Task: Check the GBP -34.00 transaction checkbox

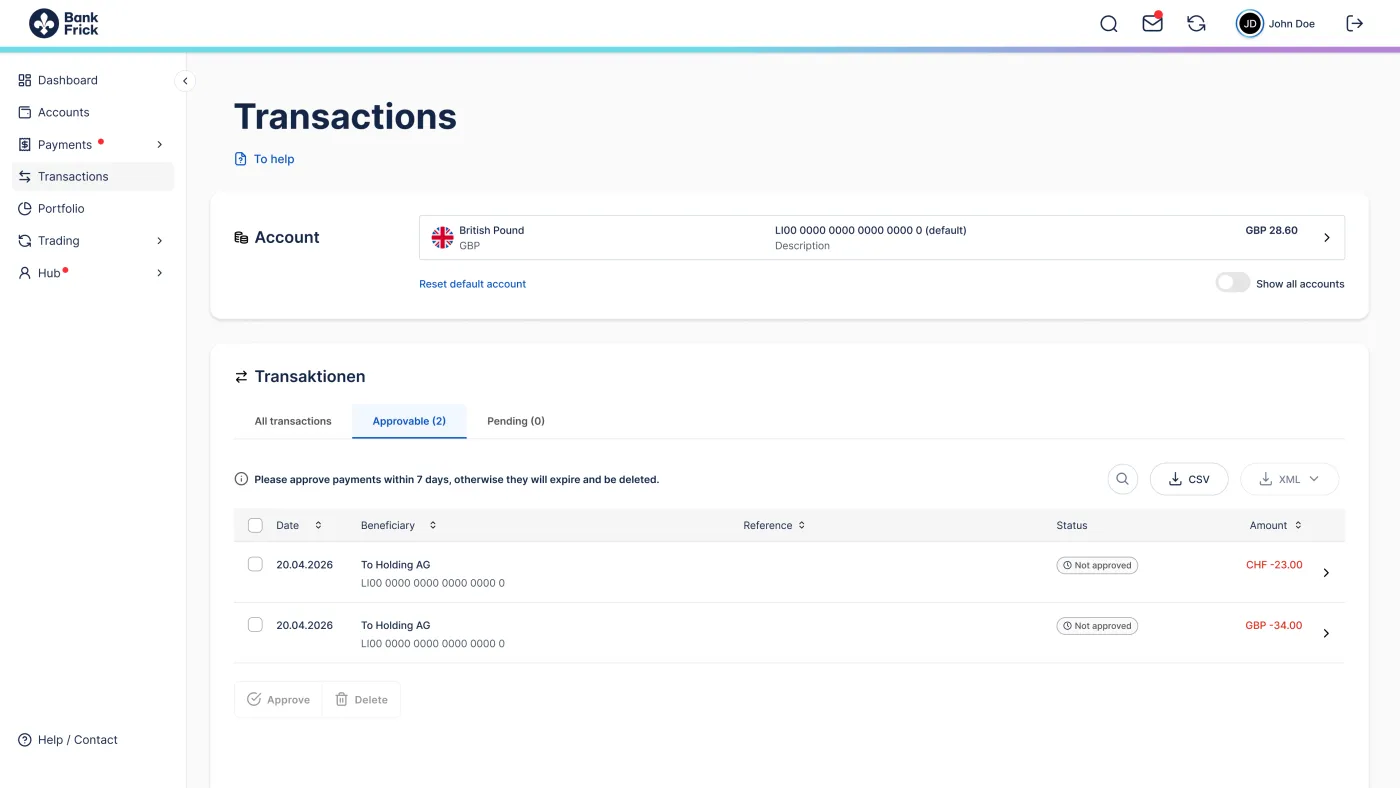Action: [255, 624]
